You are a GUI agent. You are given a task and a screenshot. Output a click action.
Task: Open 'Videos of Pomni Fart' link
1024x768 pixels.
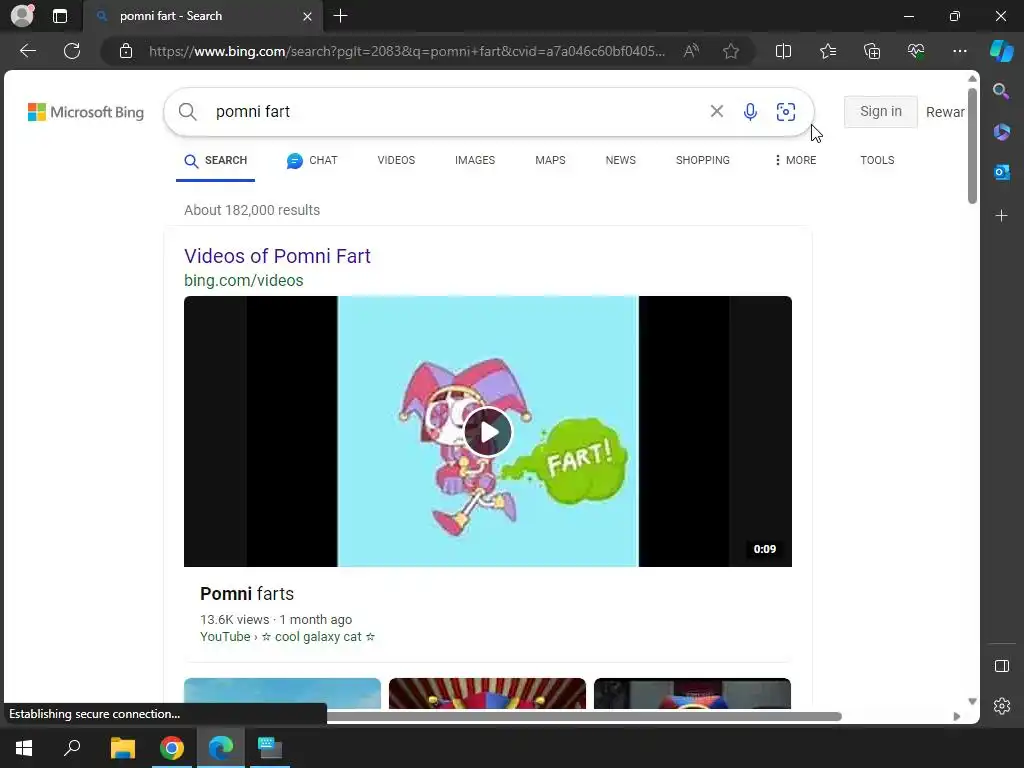(277, 256)
